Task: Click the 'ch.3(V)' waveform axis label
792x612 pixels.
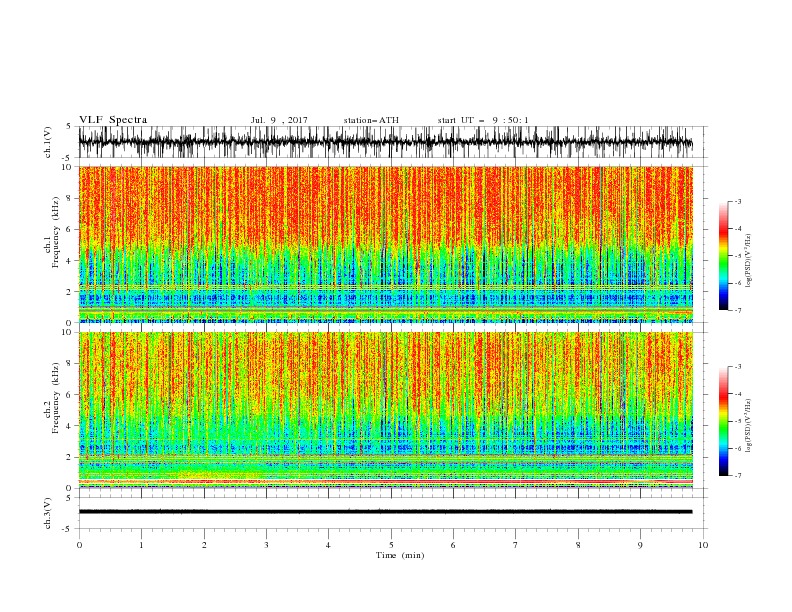Action: [47, 514]
